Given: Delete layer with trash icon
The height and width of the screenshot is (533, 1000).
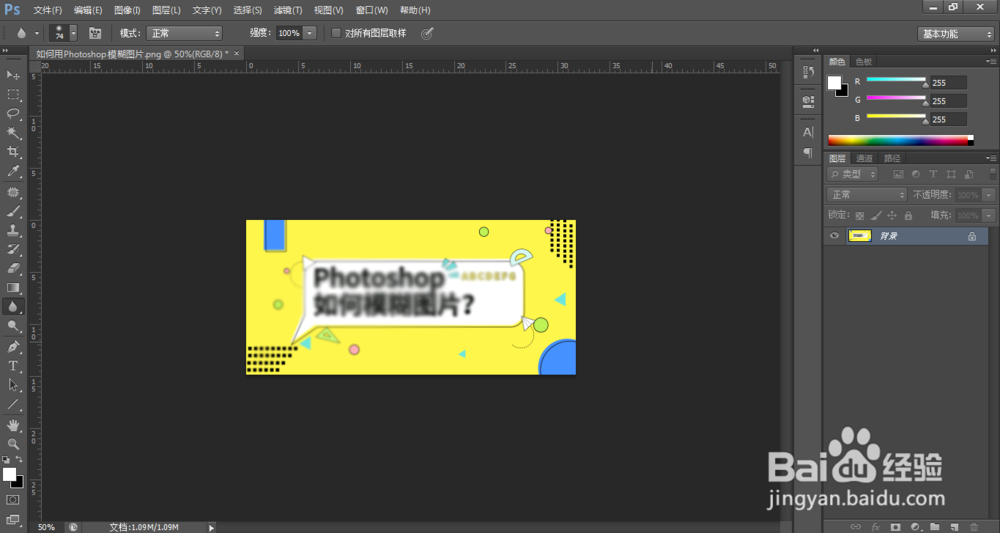Looking at the screenshot, I should point(974,527).
